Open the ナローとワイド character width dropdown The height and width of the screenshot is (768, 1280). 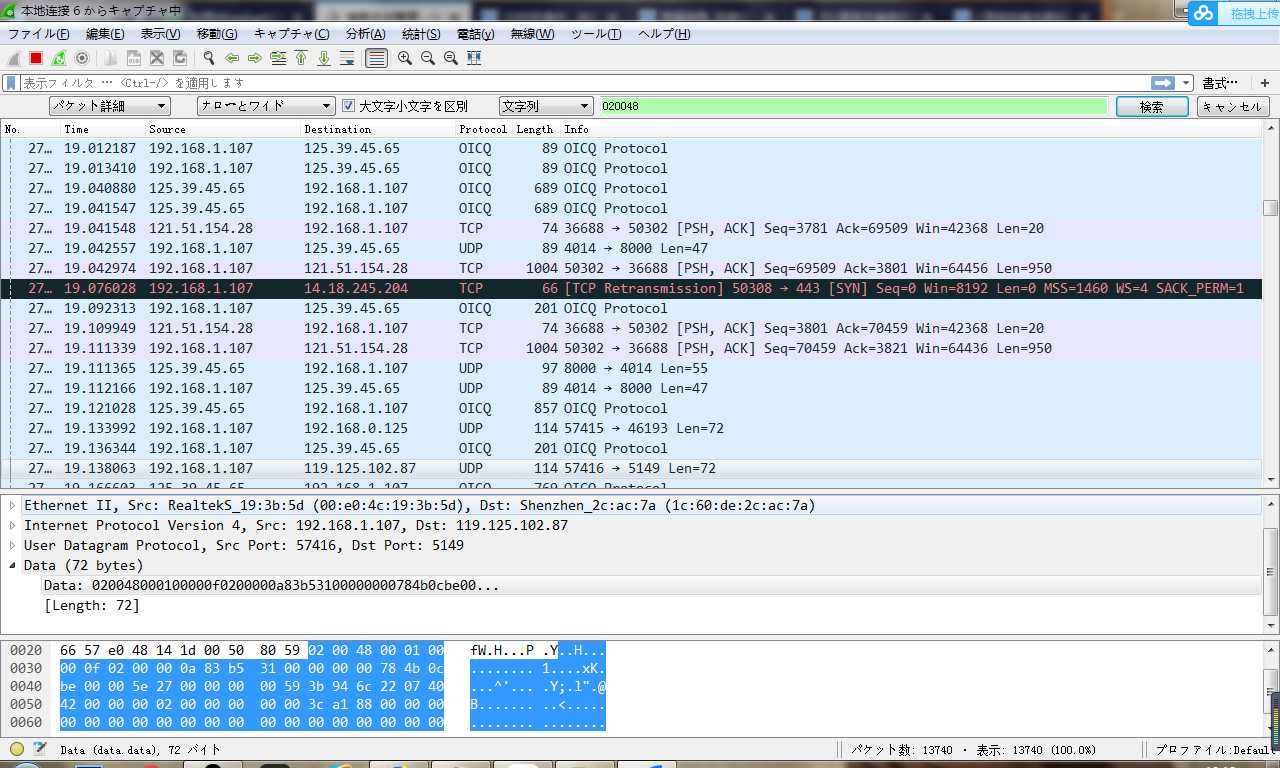pyautogui.click(x=266, y=106)
